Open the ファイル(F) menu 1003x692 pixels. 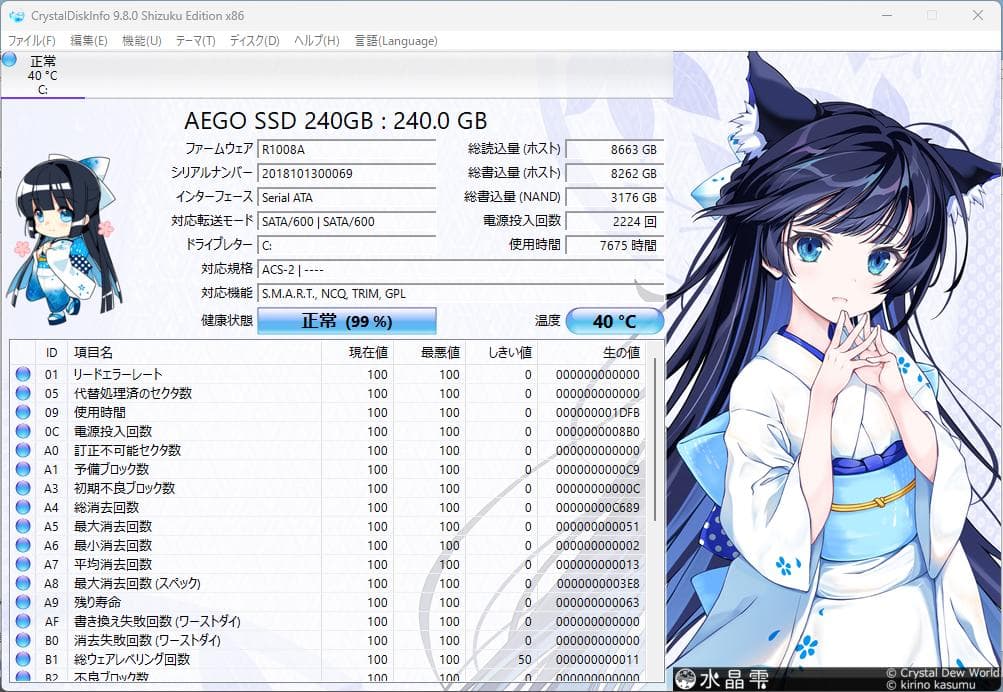30,41
